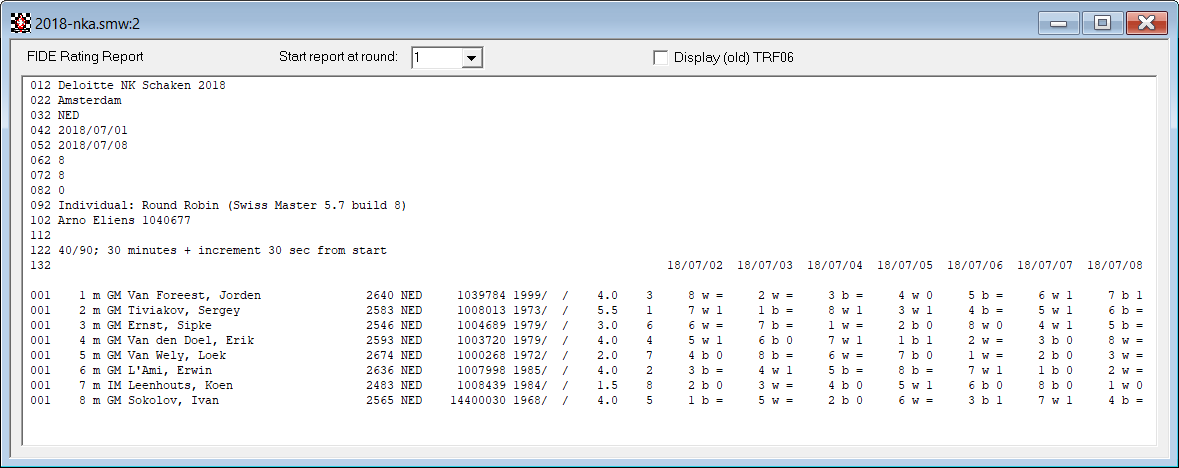Click round date 18/07/06

coord(974,266)
